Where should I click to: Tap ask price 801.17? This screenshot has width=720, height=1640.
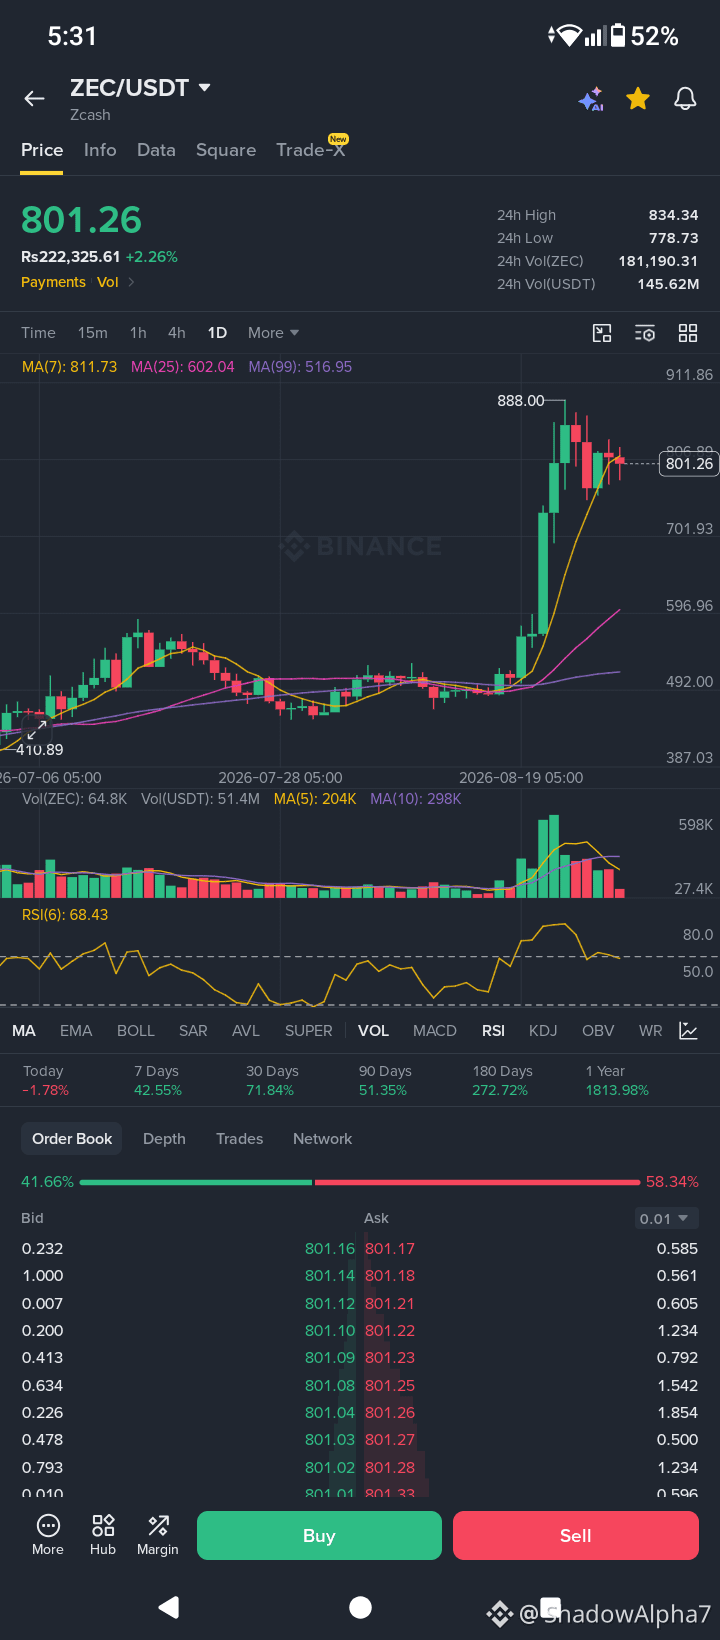[390, 1249]
